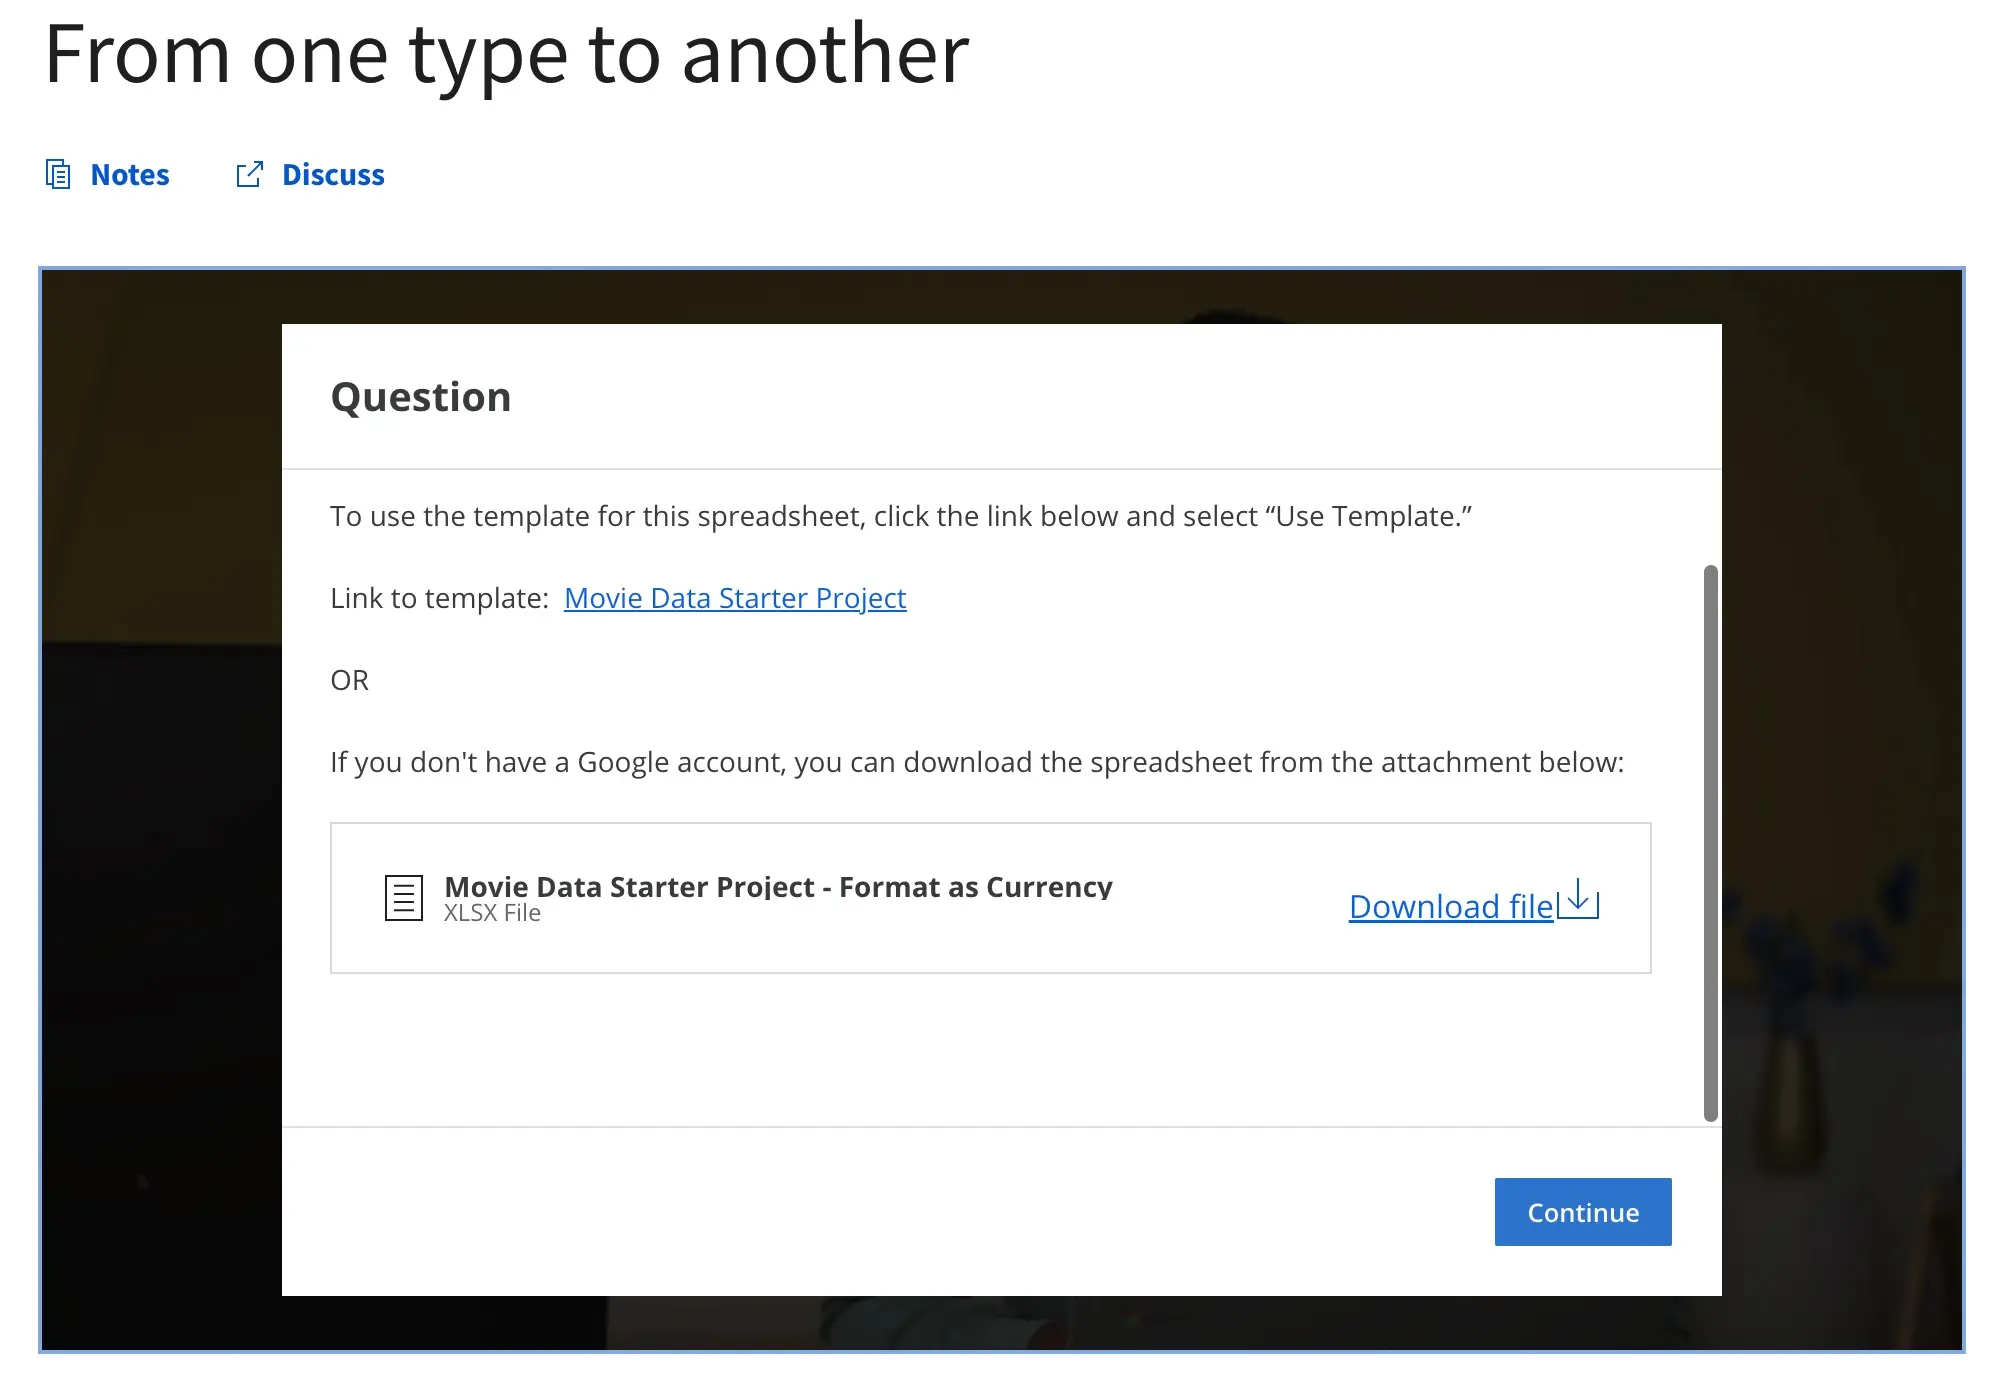The image size is (2004, 1398).
Task: Click the "XLSX File" type label
Action: pyautogui.click(x=492, y=913)
